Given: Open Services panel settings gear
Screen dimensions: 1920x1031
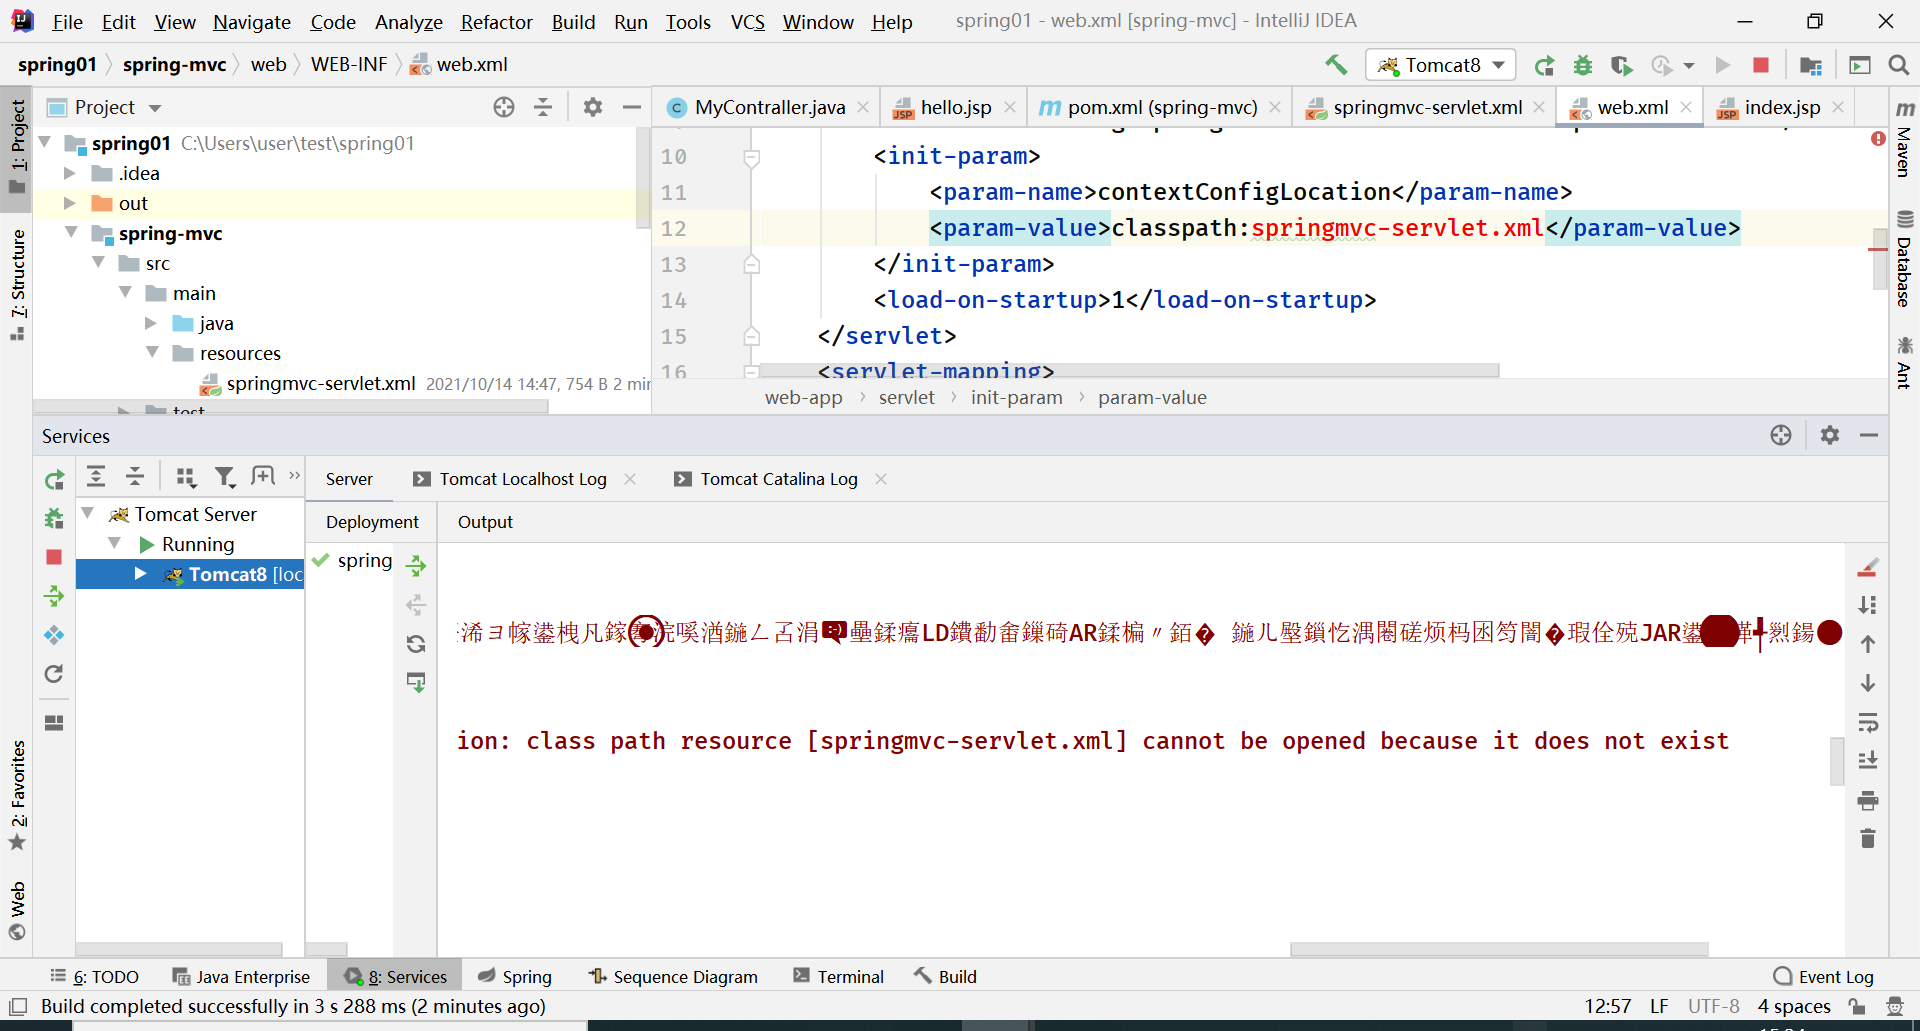Looking at the screenshot, I should [x=1830, y=435].
